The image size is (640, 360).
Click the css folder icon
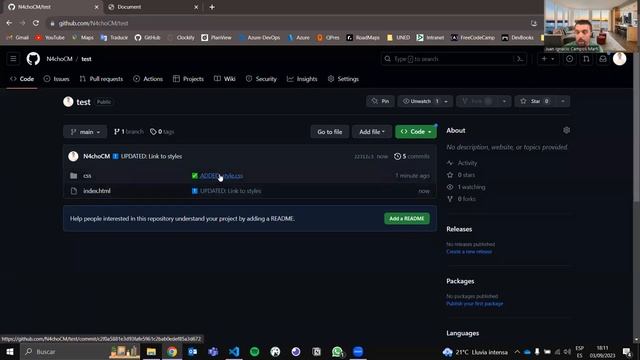click(73, 176)
